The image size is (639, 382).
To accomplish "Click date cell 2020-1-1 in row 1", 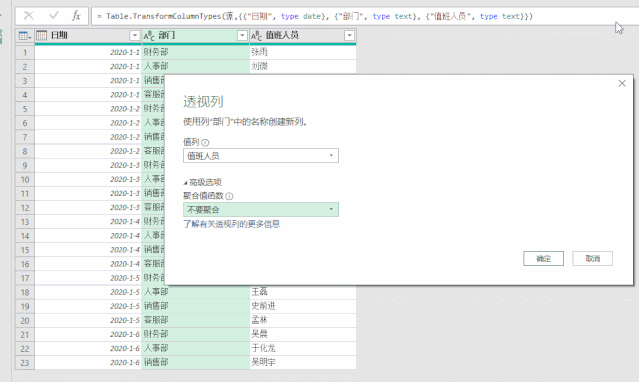I will (88, 52).
